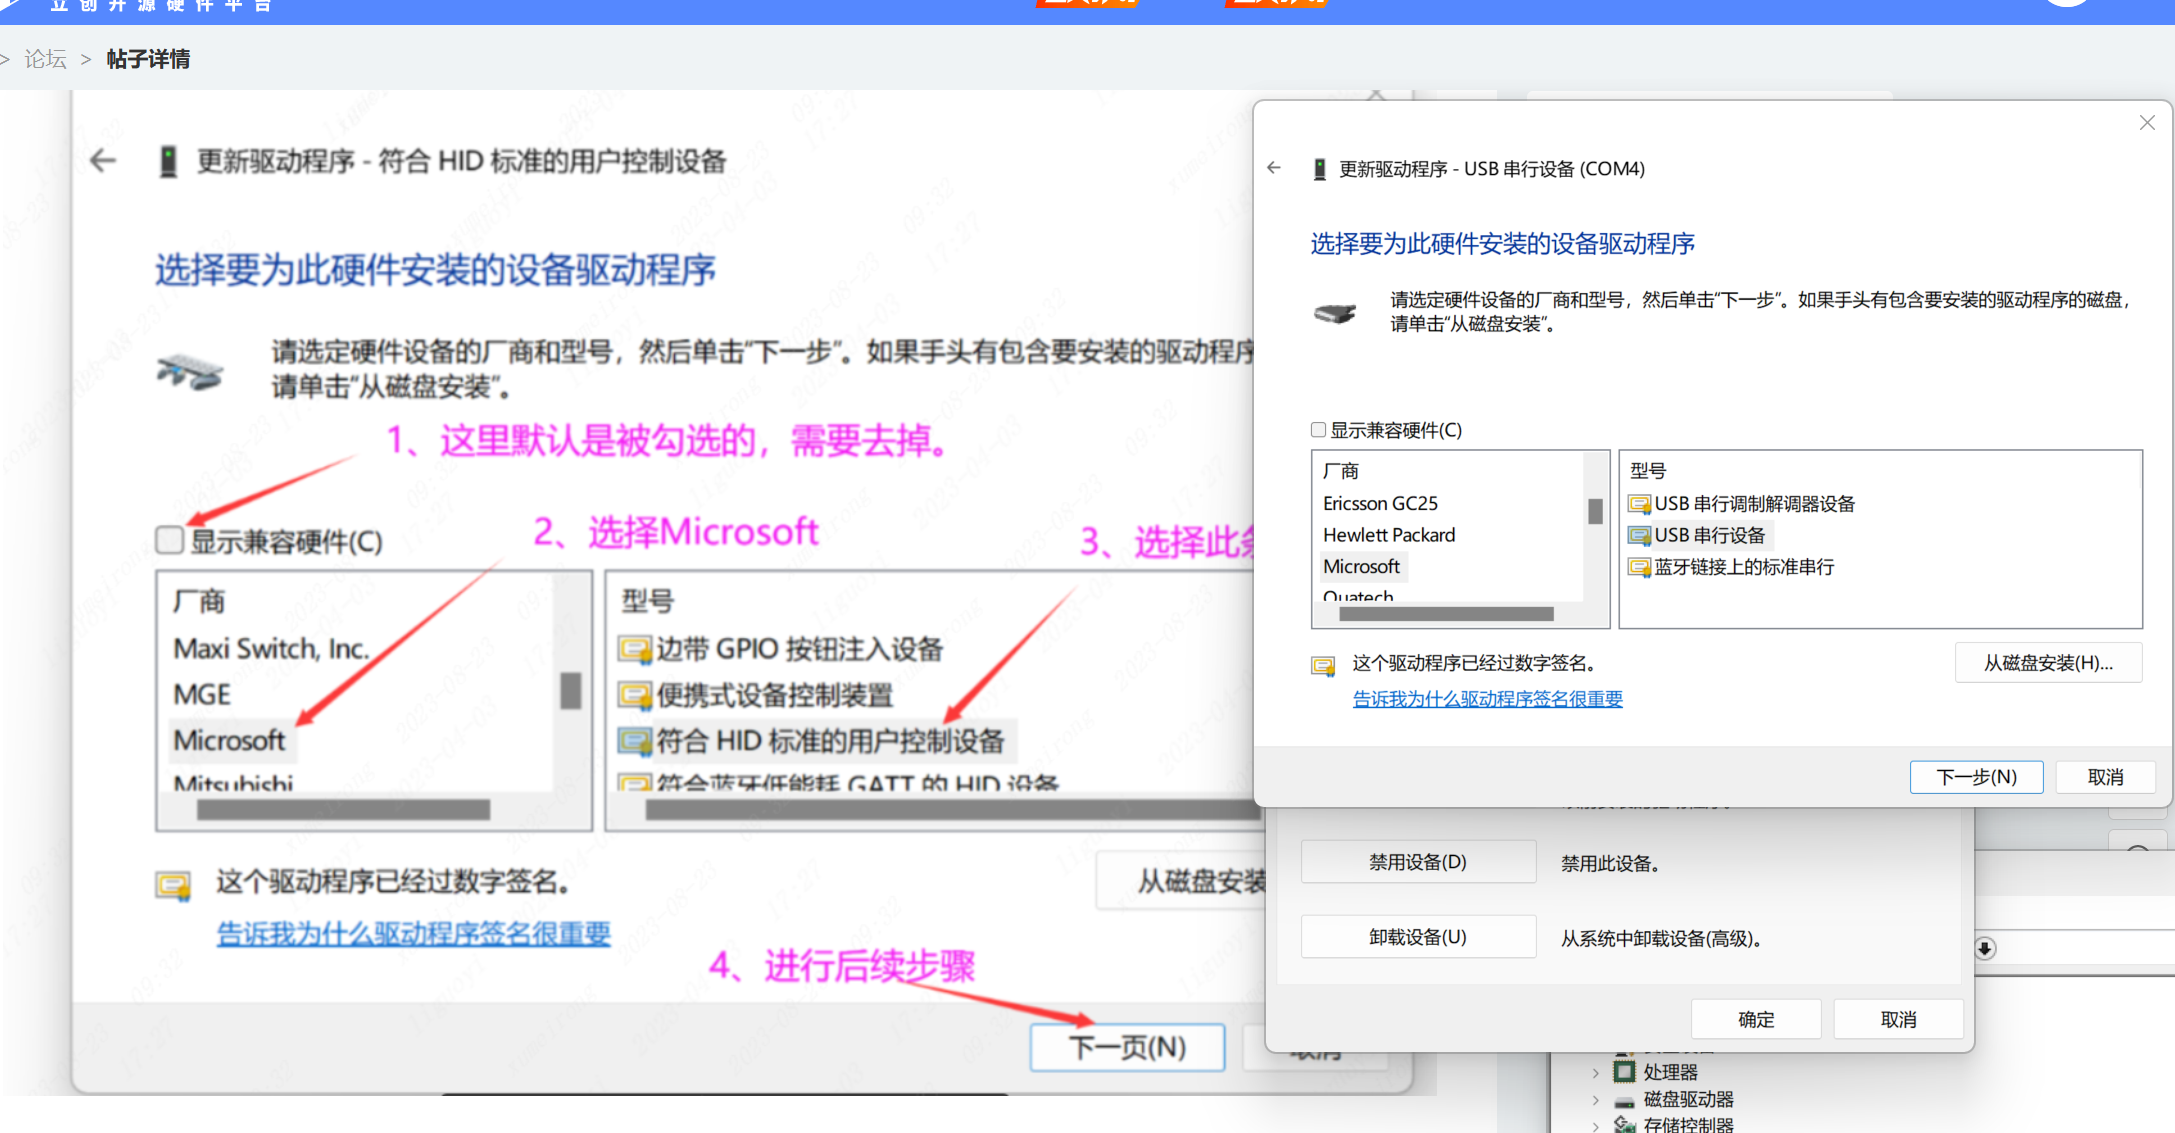Click the 处理器 processor icon
This screenshot has height=1133, width=2175.
point(1624,1072)
